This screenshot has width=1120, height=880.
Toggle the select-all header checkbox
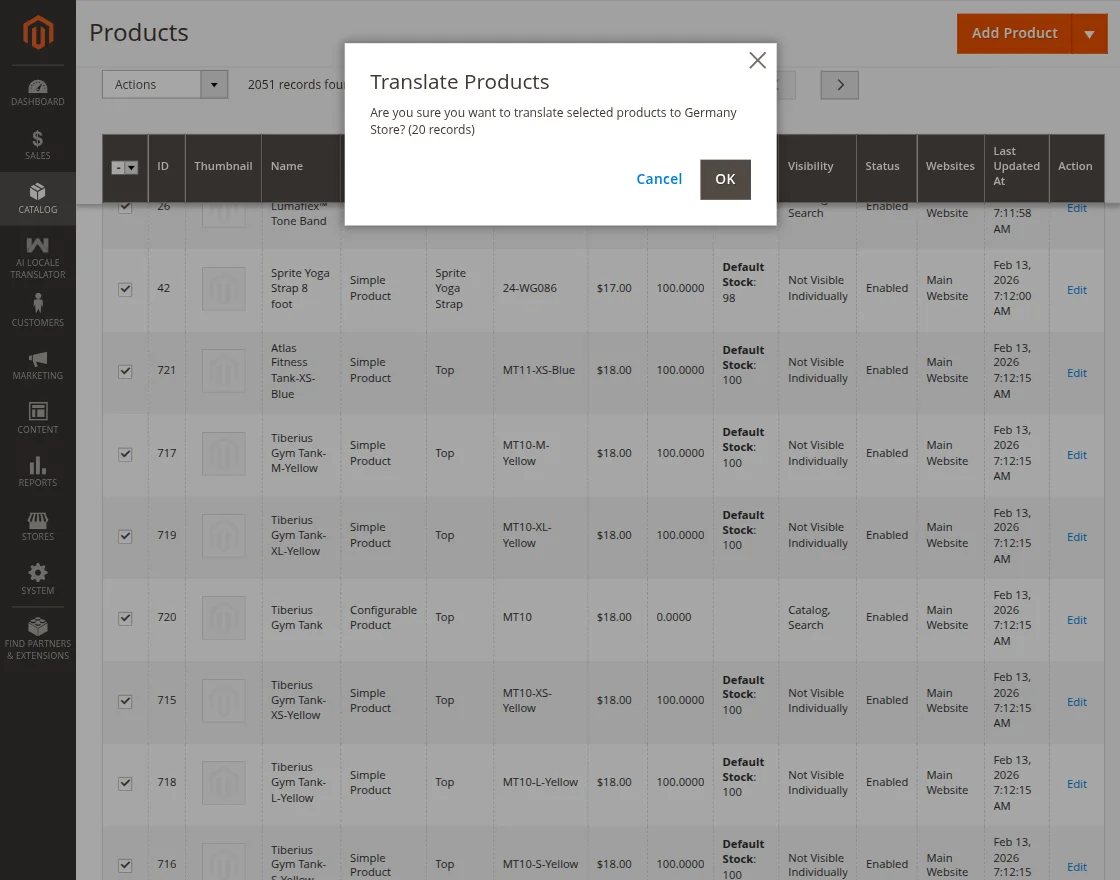click(x=119, y=168)
